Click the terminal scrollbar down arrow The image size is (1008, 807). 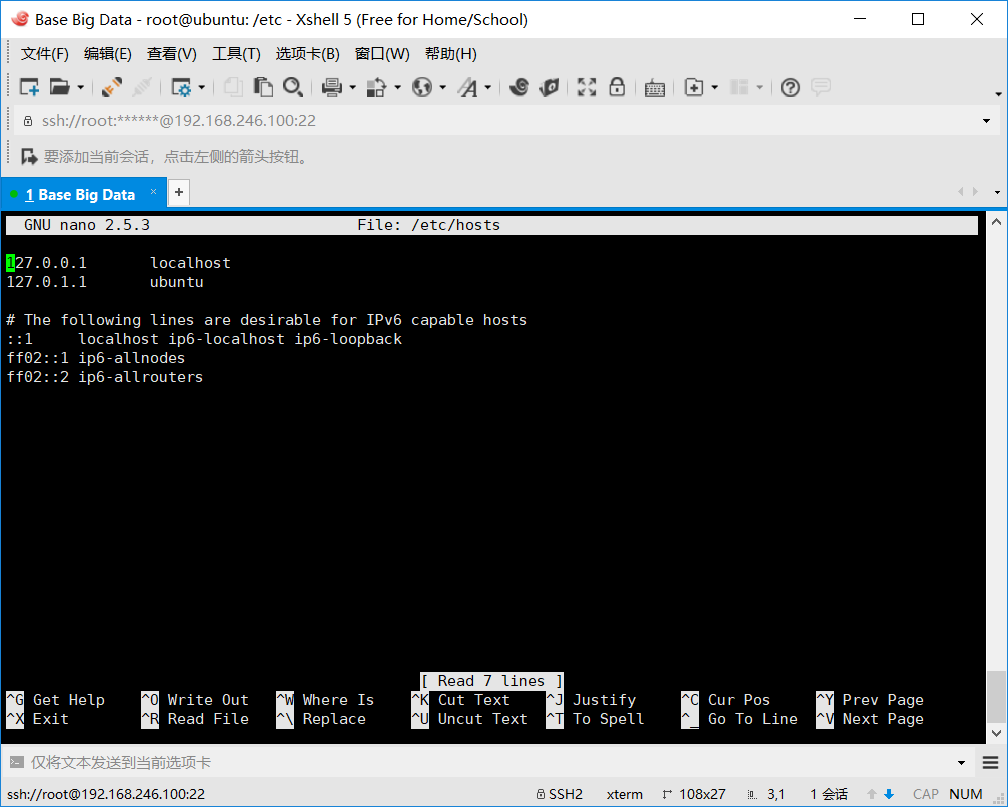point(996,733)
